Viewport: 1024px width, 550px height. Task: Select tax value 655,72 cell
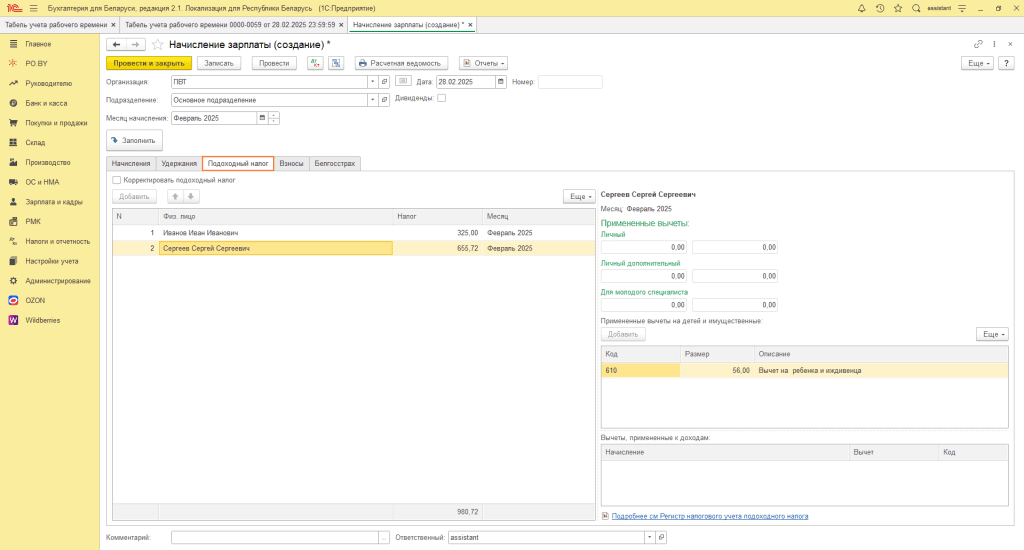[438, 248]
